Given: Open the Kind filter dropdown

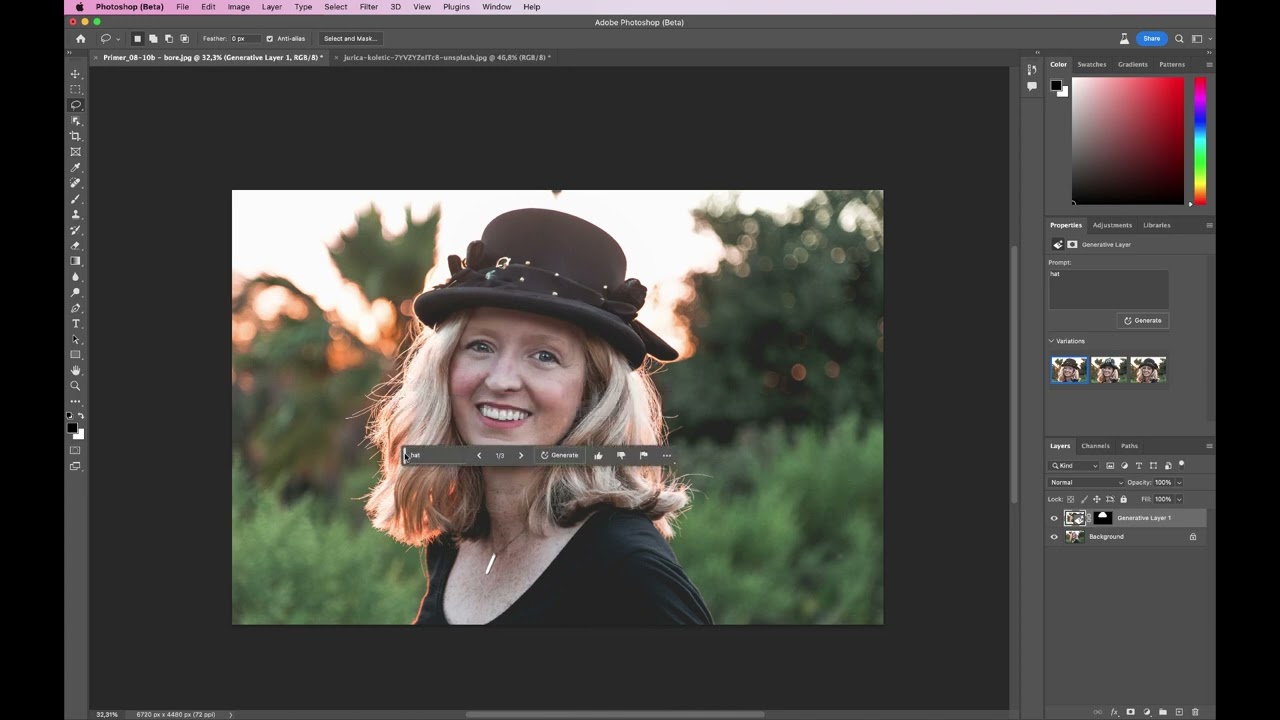Looking at the screenshot, I should point(1074,466).
